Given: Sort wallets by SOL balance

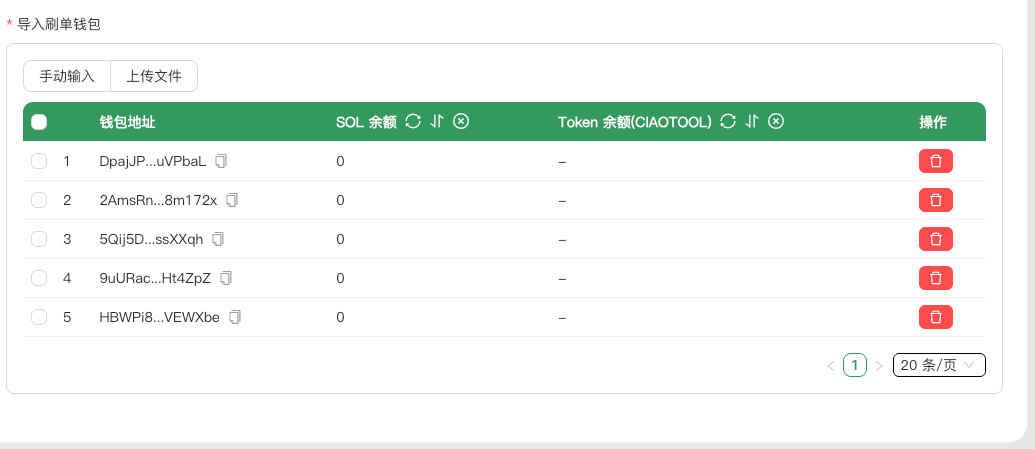Looking at the screenshot, I should click(437, 121).
